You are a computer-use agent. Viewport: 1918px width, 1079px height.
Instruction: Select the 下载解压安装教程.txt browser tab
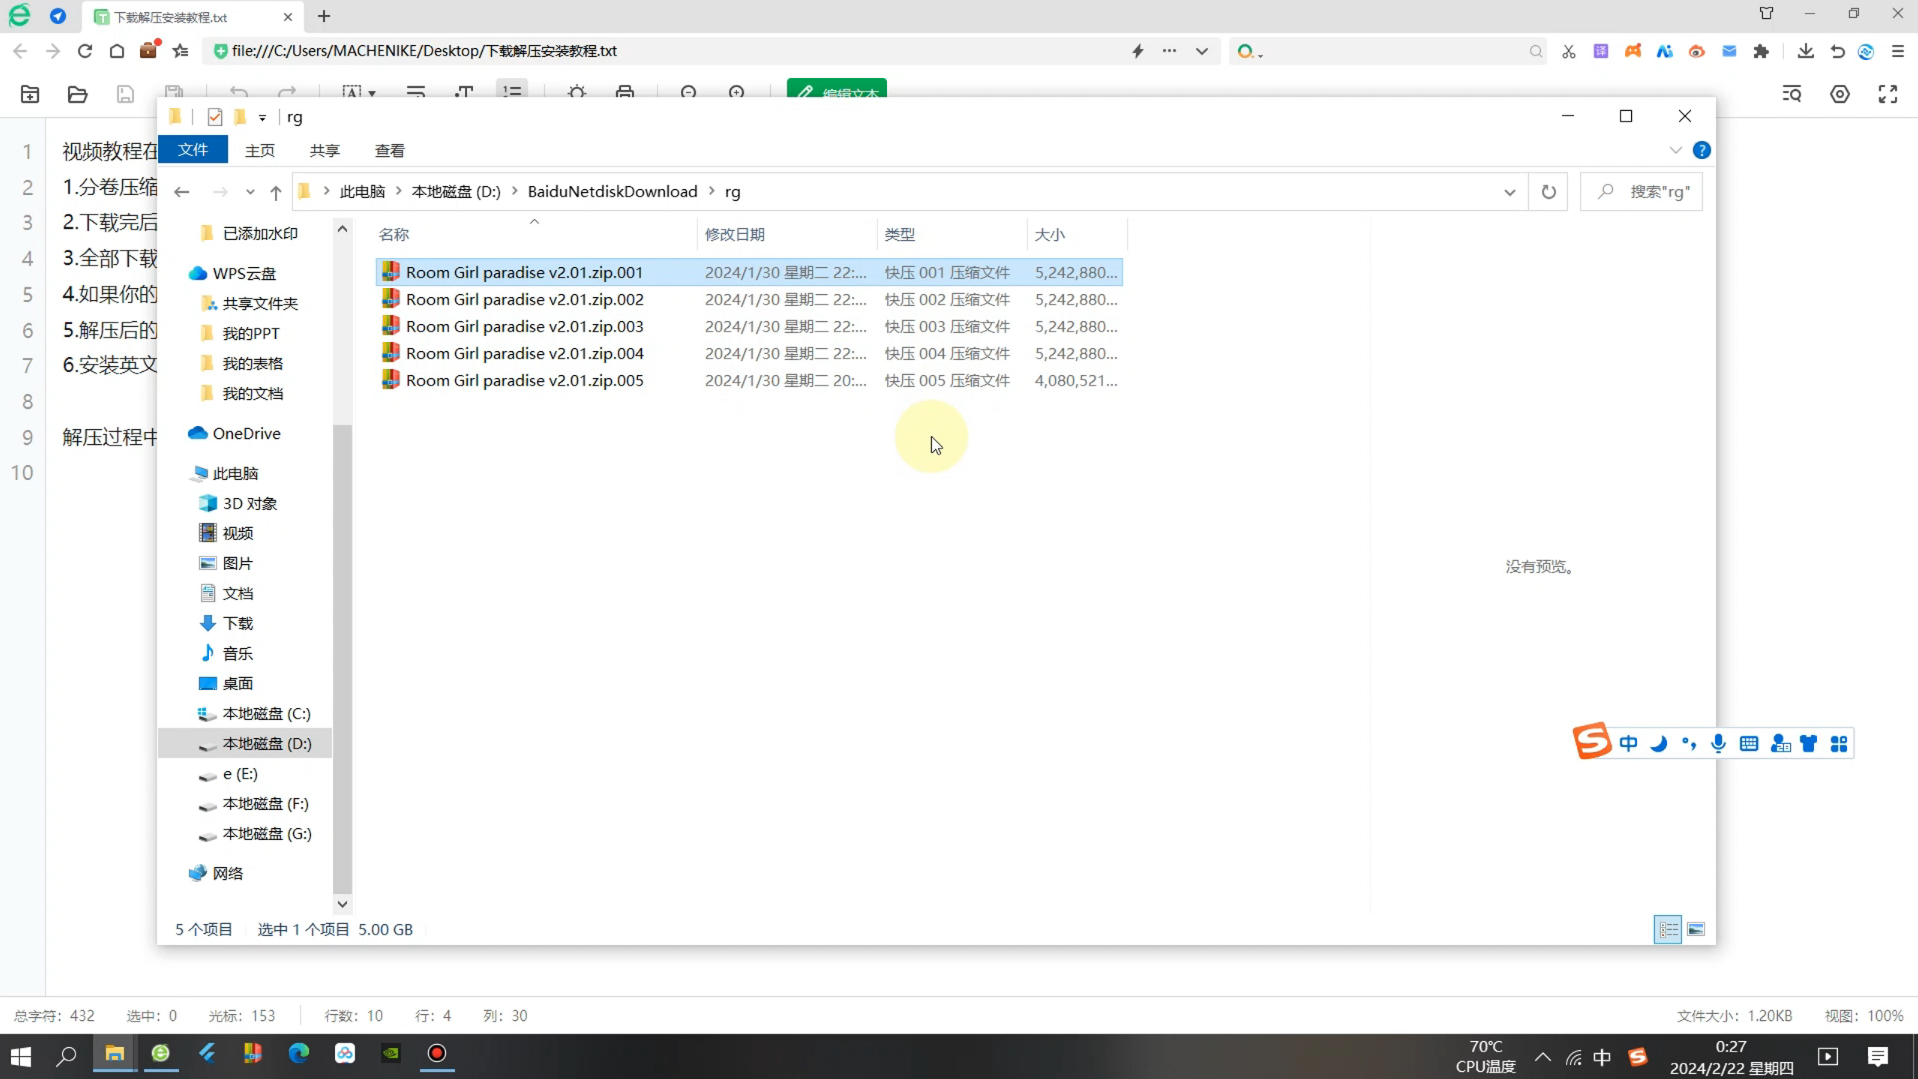(192, 17)
